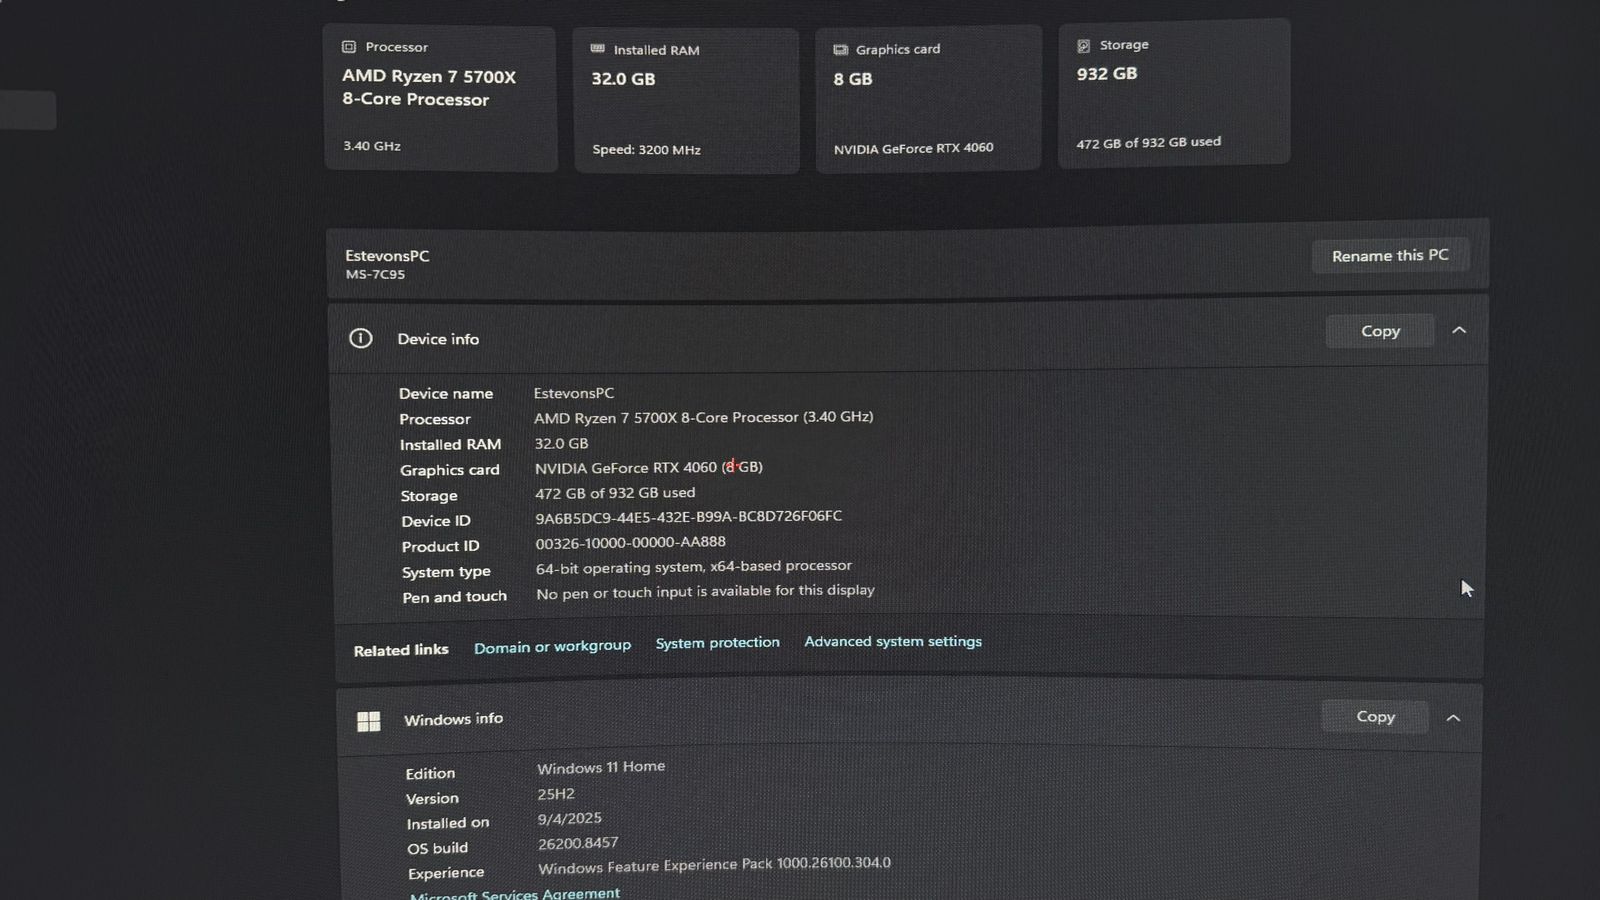Open System protection link

tap(717, 643)
